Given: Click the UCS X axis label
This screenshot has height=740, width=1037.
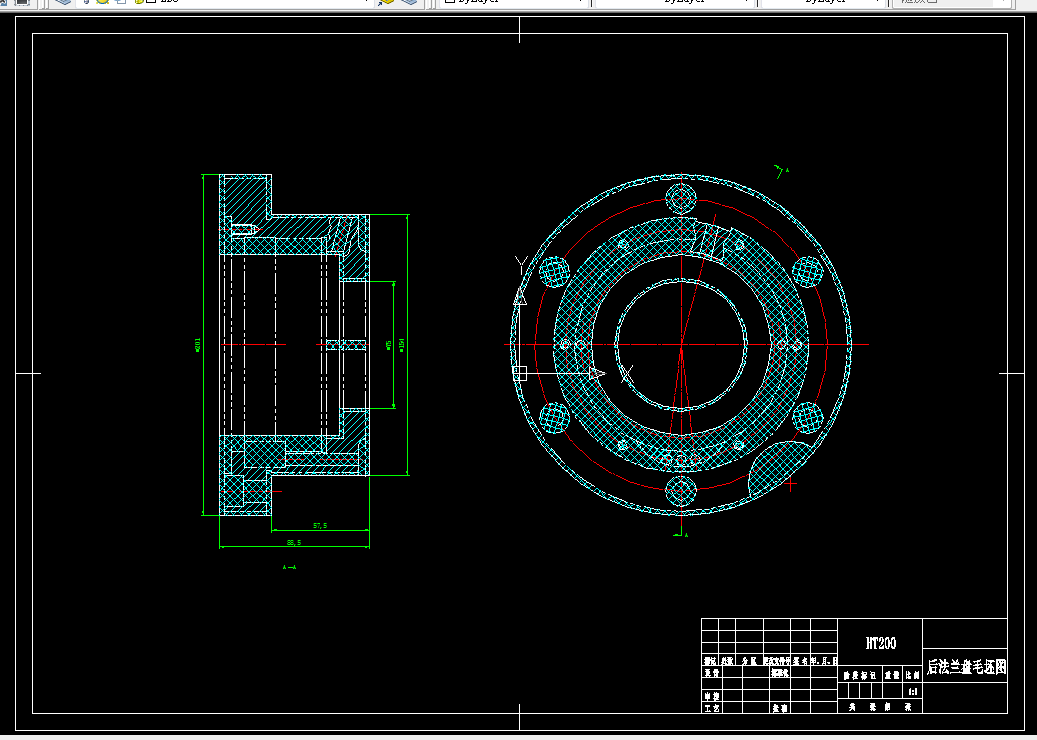Looking at the screenshot, I should click(x=626, y=374).
